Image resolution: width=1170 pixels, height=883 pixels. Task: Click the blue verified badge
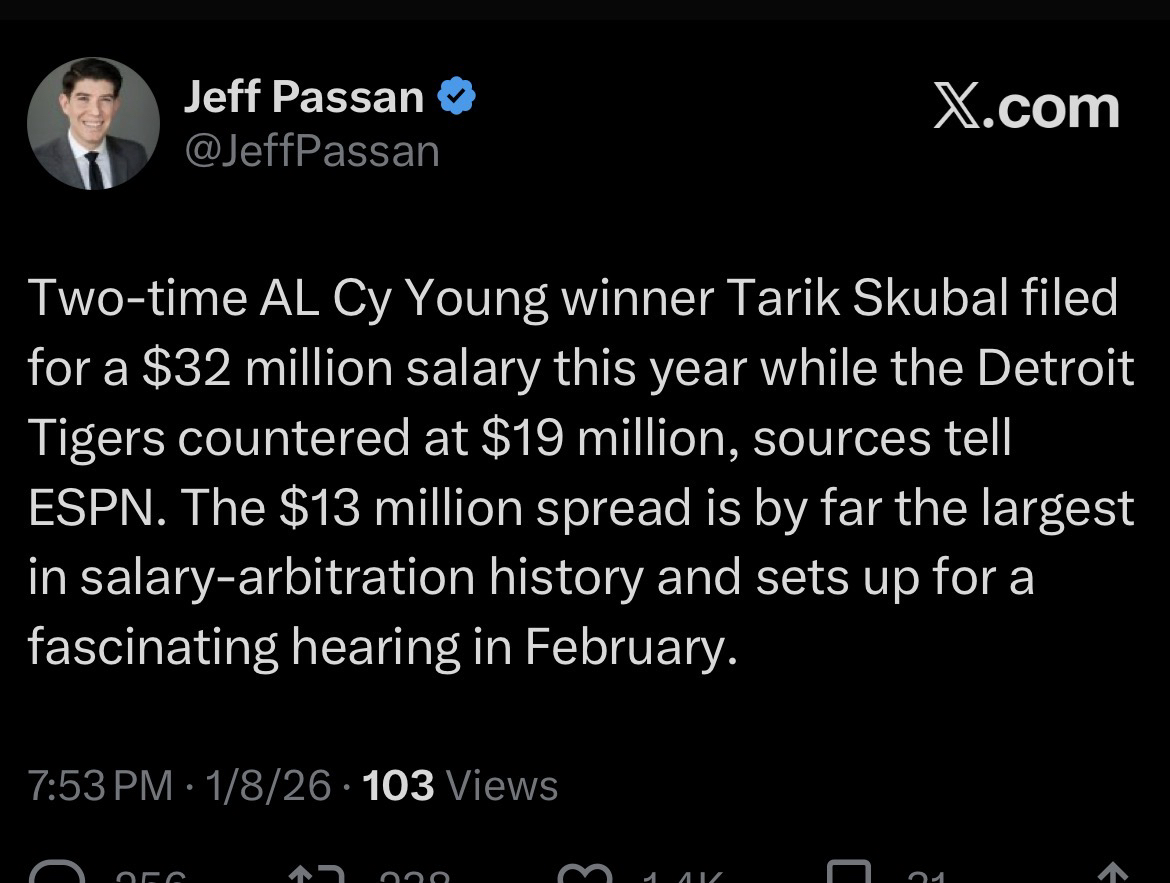click(x=457, y=97)
